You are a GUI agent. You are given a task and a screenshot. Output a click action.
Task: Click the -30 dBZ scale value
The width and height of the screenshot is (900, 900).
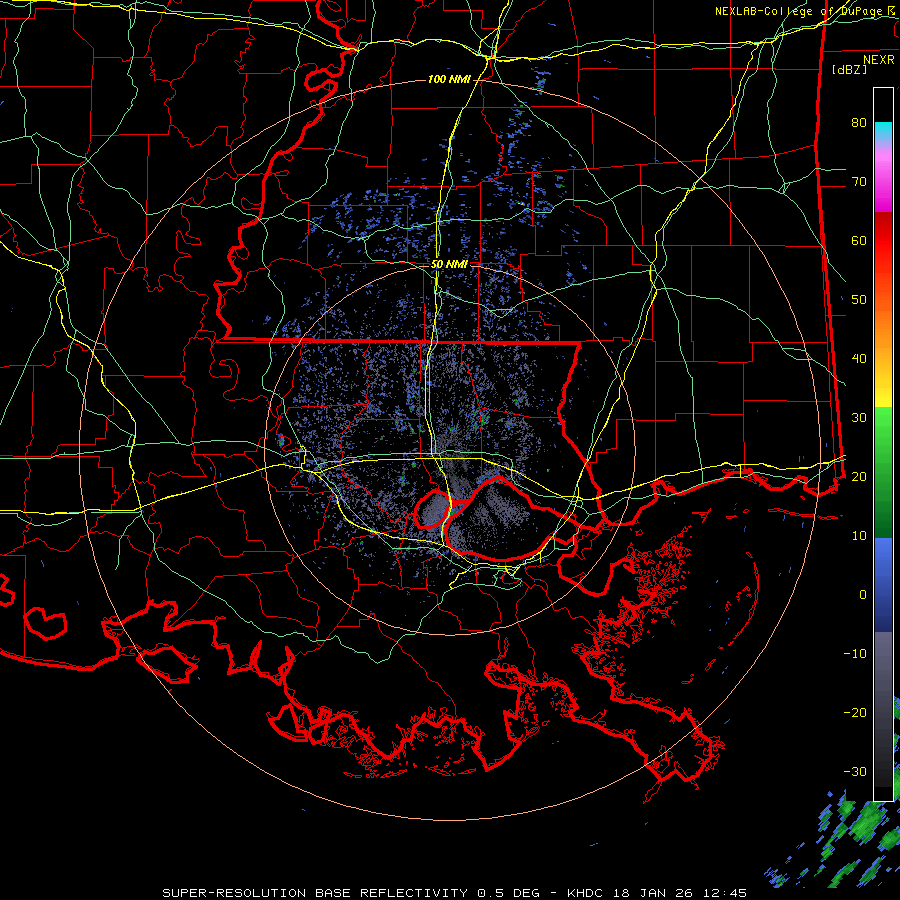click(855, 771)
